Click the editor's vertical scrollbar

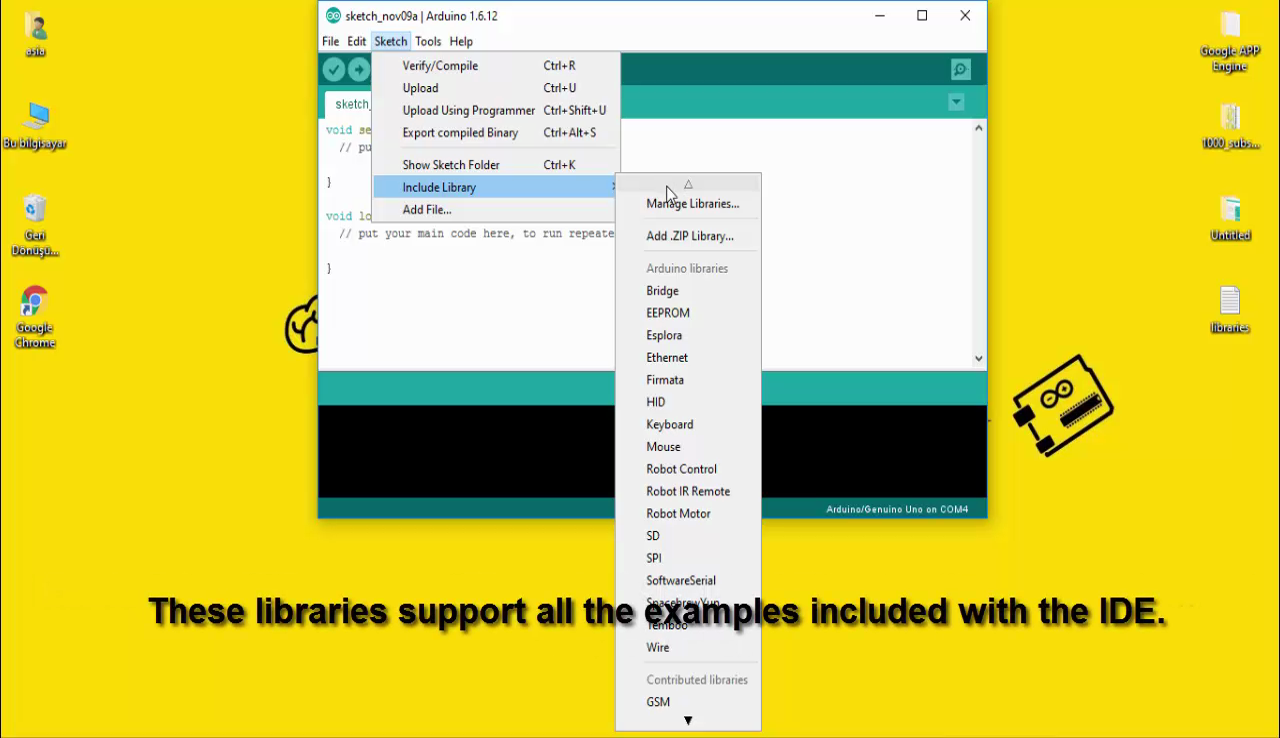click(979, 240)
